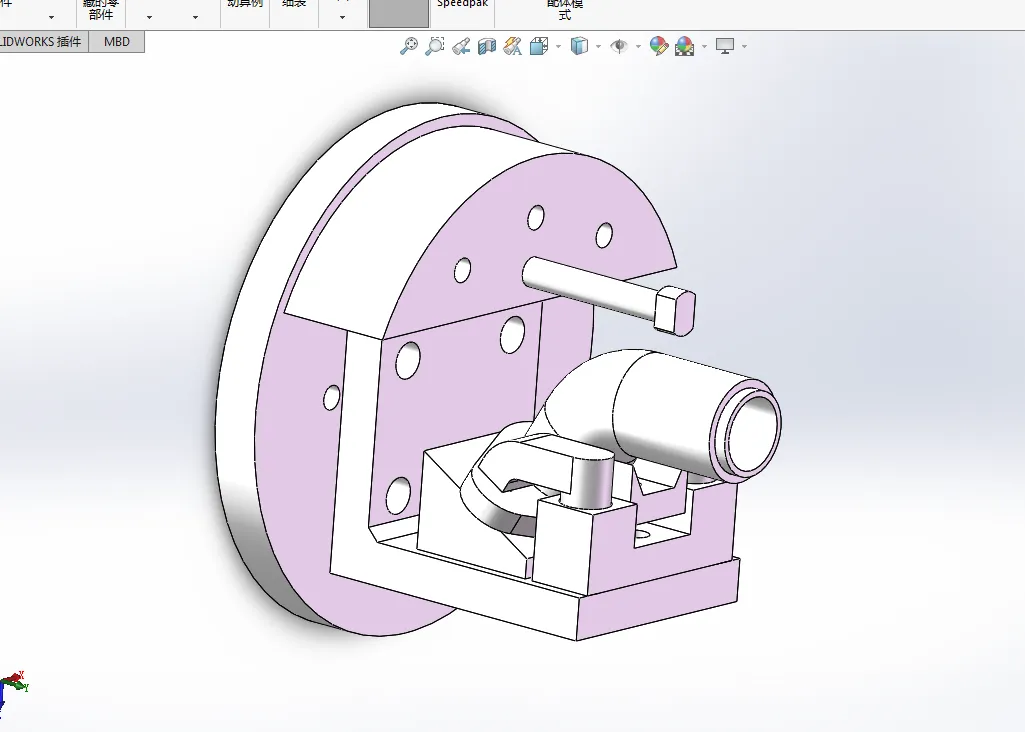Image resolution: width=1025 pixels, height=732 pixels.
Task: Go back to the Previous View
Action: [x=461, y=46]
